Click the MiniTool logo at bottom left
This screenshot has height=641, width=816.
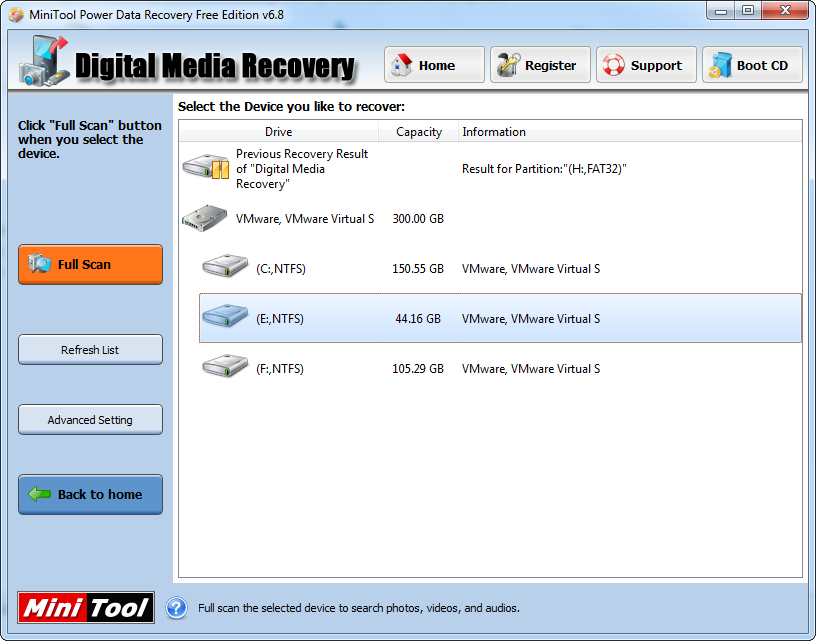point(86,607)
